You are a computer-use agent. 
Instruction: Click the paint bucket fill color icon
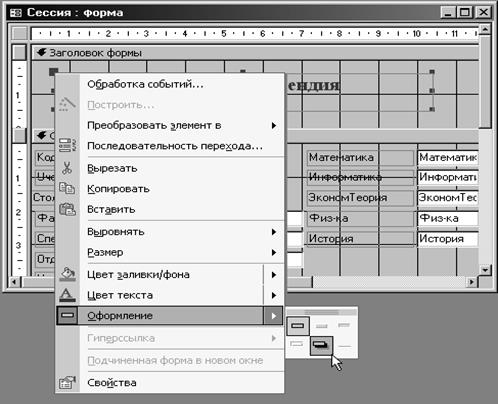point(67,274)
